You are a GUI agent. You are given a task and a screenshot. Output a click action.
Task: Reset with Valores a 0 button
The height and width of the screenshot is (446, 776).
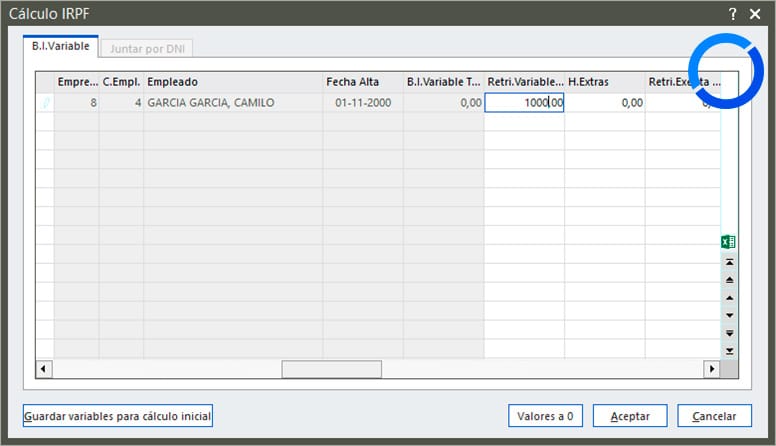click(x=545, y=416)
